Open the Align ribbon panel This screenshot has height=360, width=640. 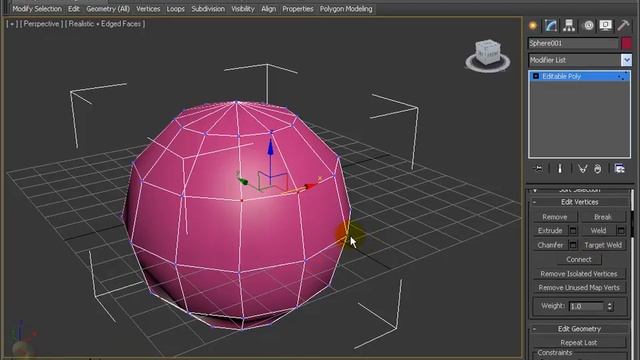click(x=269, y=9)
